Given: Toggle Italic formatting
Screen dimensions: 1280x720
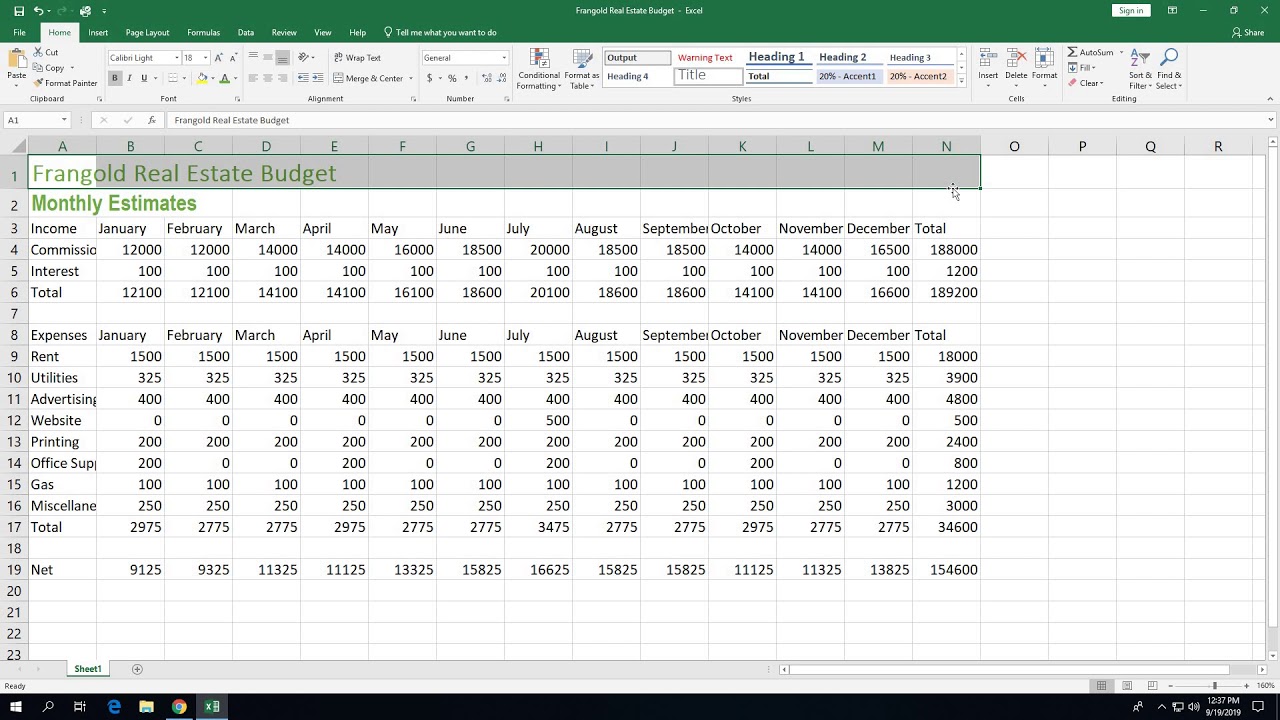Looking at the screenshot, I should [130, 78].
